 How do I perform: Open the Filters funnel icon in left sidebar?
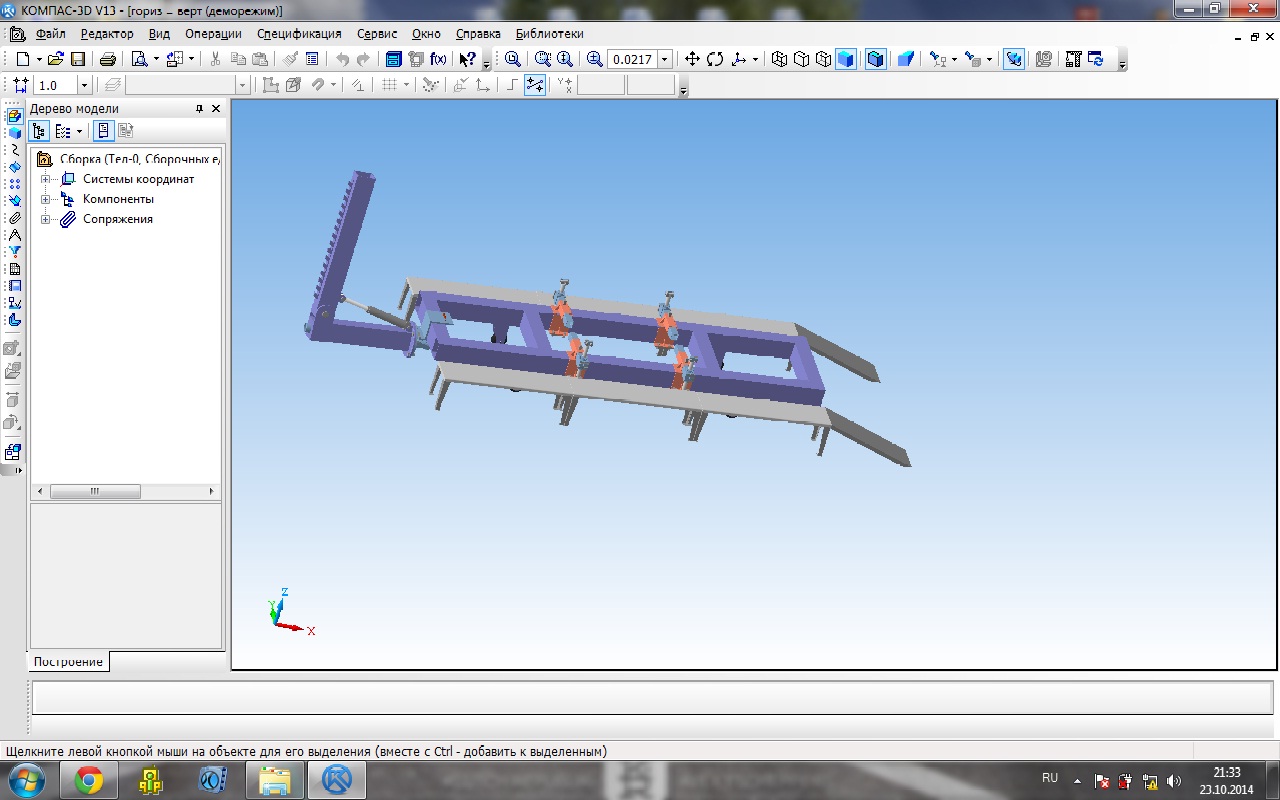(14, 252)
